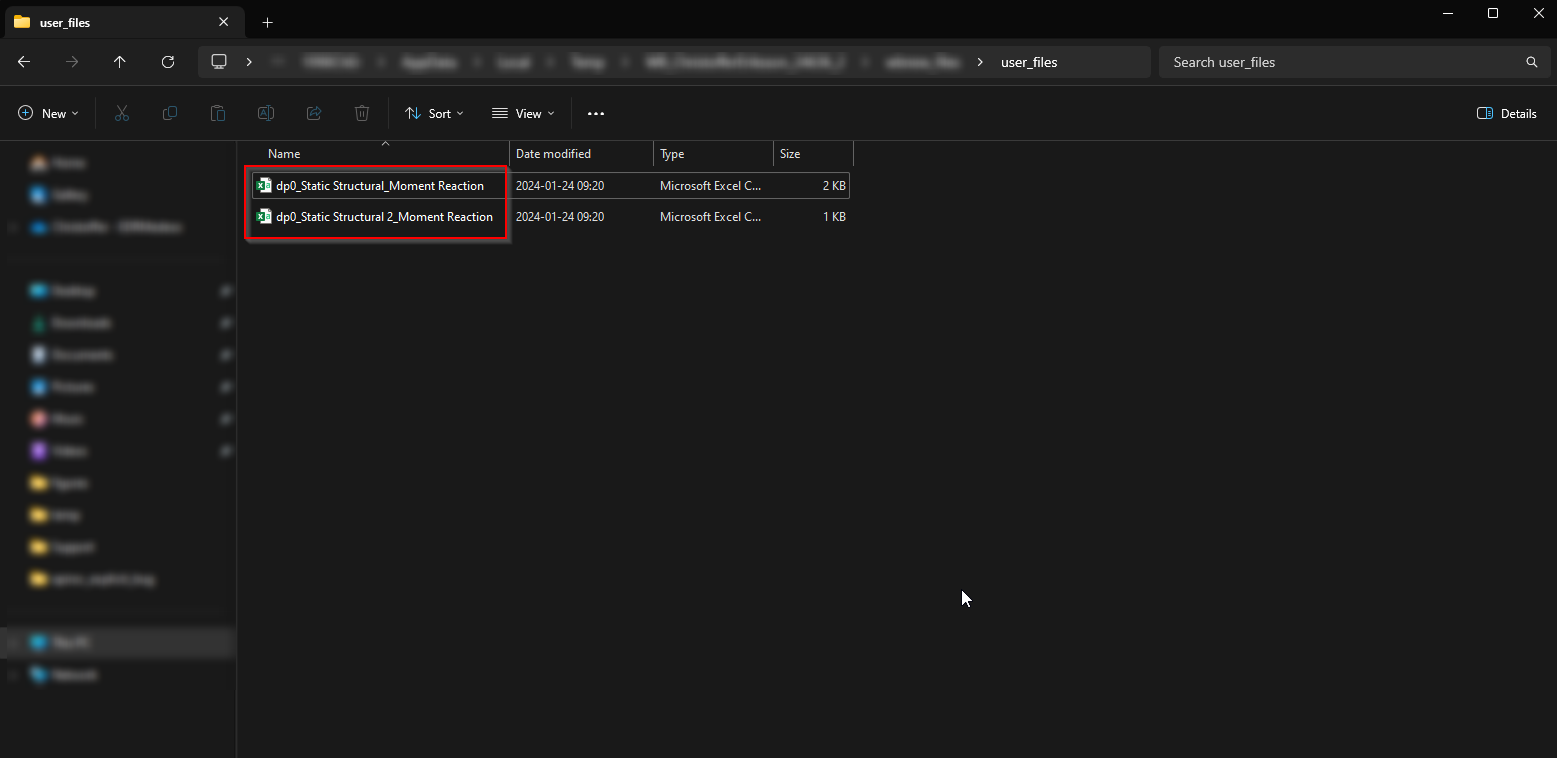This screenshot has width=1557, height=758.
Task: Minimize the File Explorer window
Action: 1448,13
